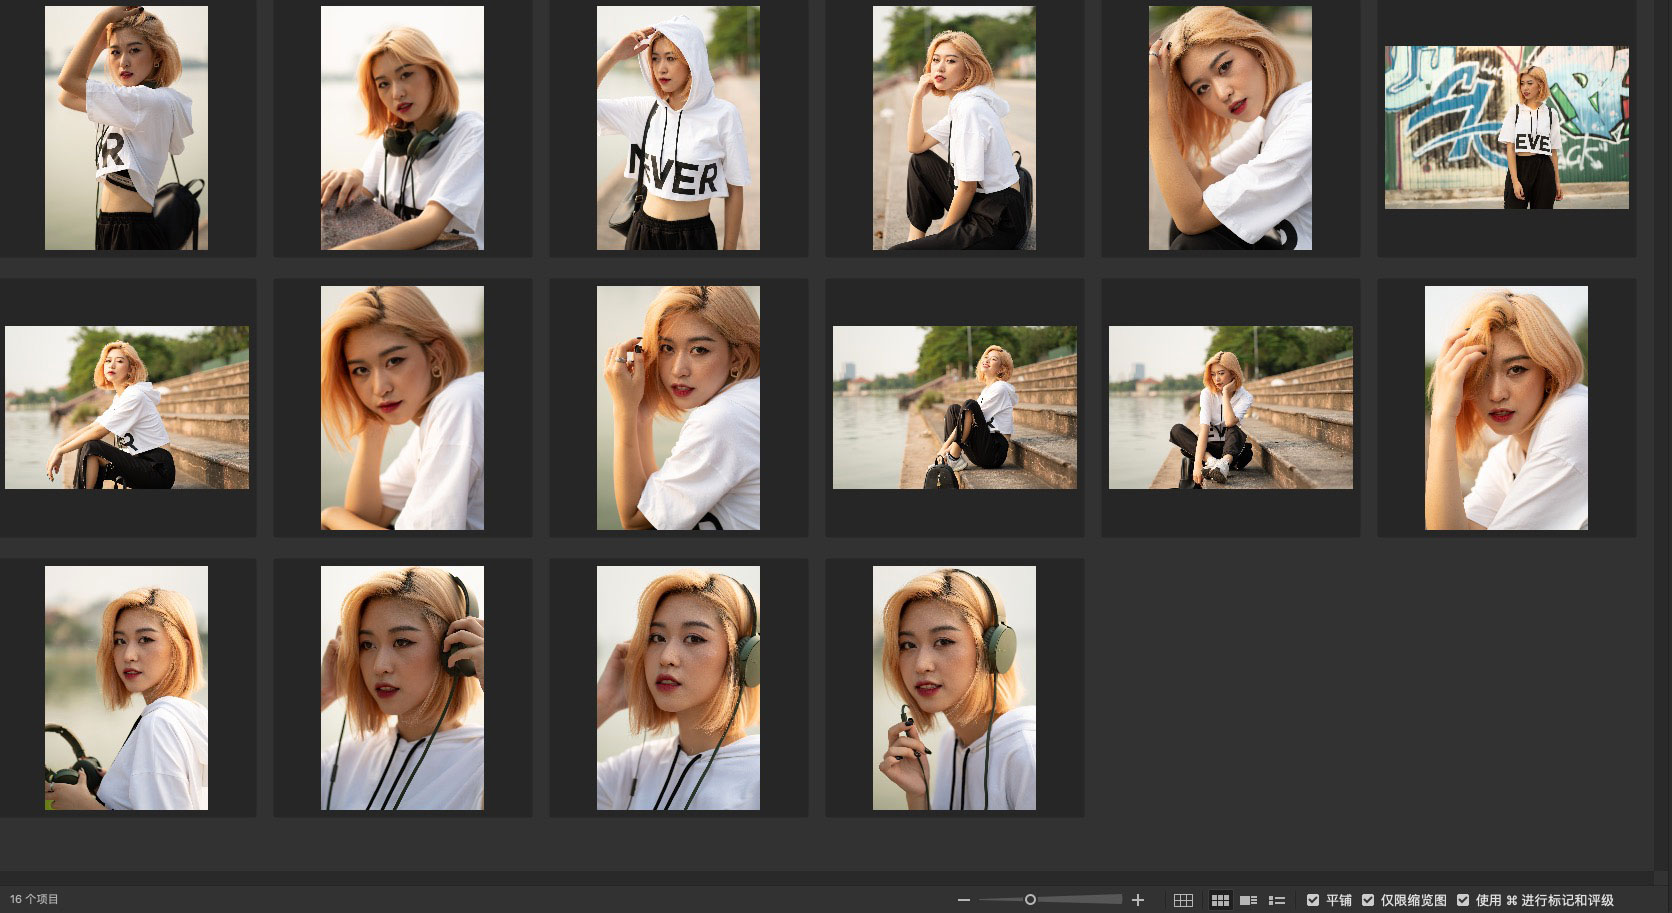
Task: Toggle the 仅限缩览图 checkbox
Action: pyautogui.click(x=1368, y=900)
